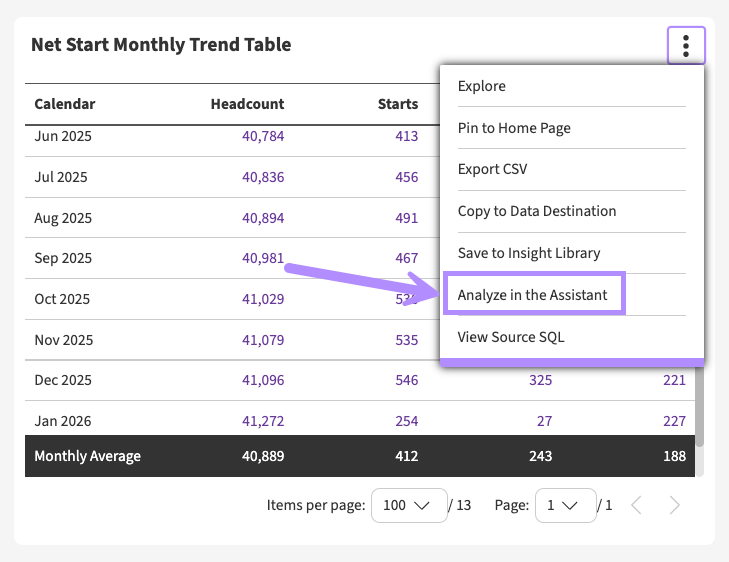This screenshot has height=562, width=729.
Task: Choose Copy to Data Destination
Action: [x=536, y=211]
